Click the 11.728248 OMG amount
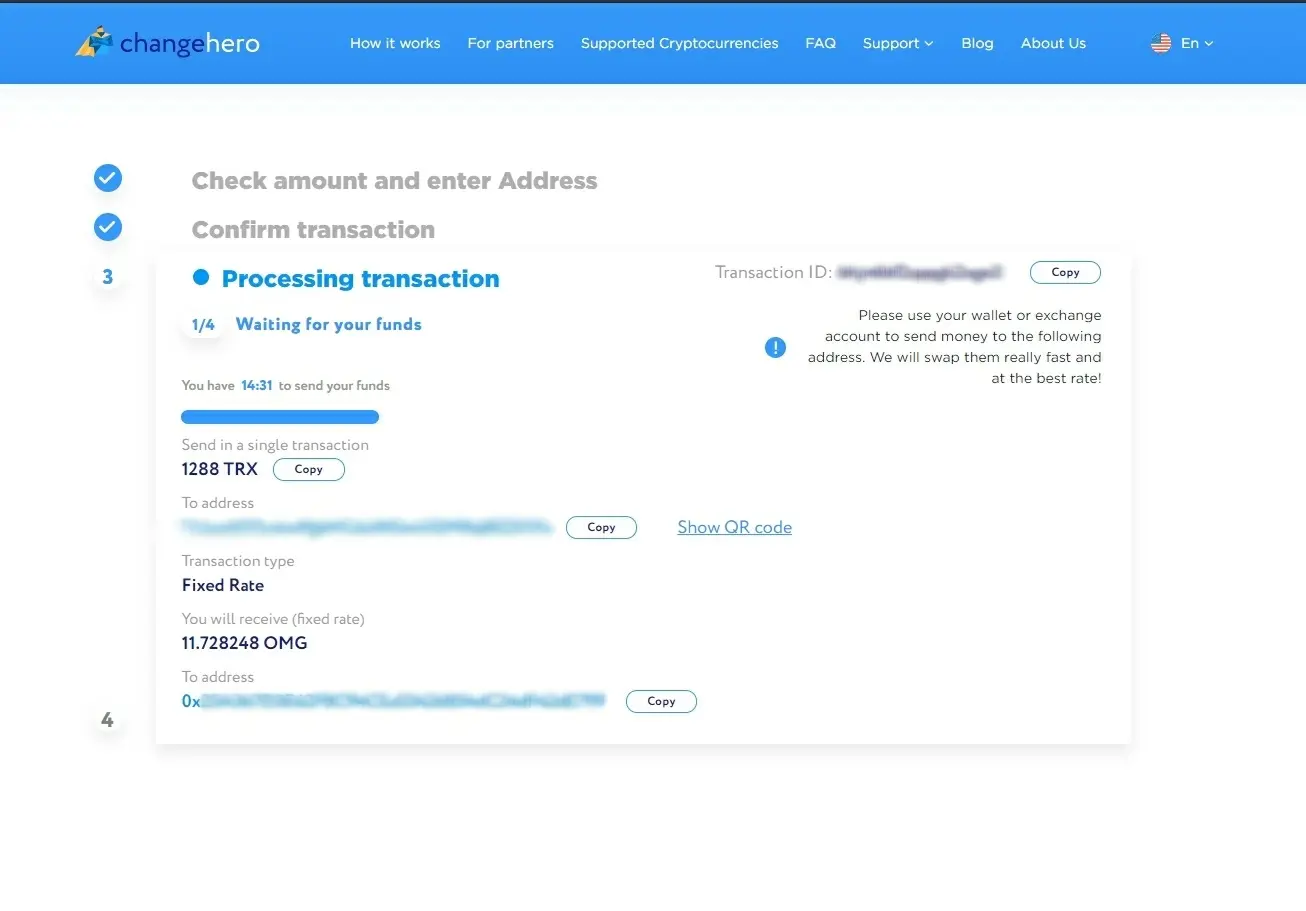This screenshot has width=1306, height=911. [x=245, y=643]
